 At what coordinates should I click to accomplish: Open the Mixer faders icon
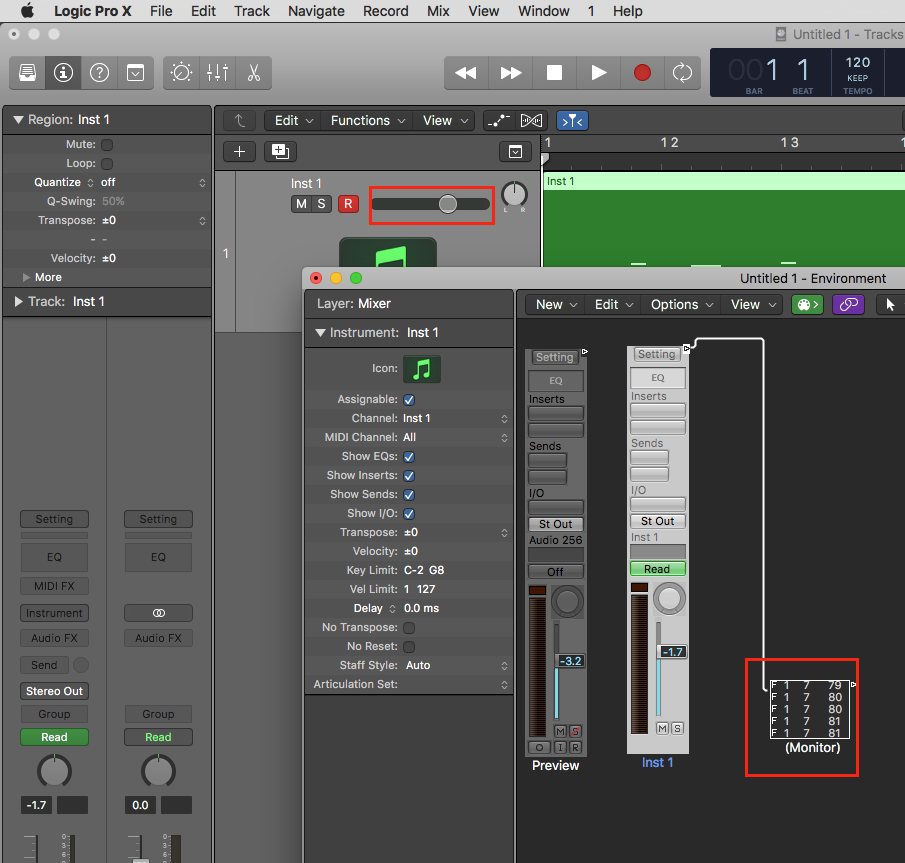217,72
